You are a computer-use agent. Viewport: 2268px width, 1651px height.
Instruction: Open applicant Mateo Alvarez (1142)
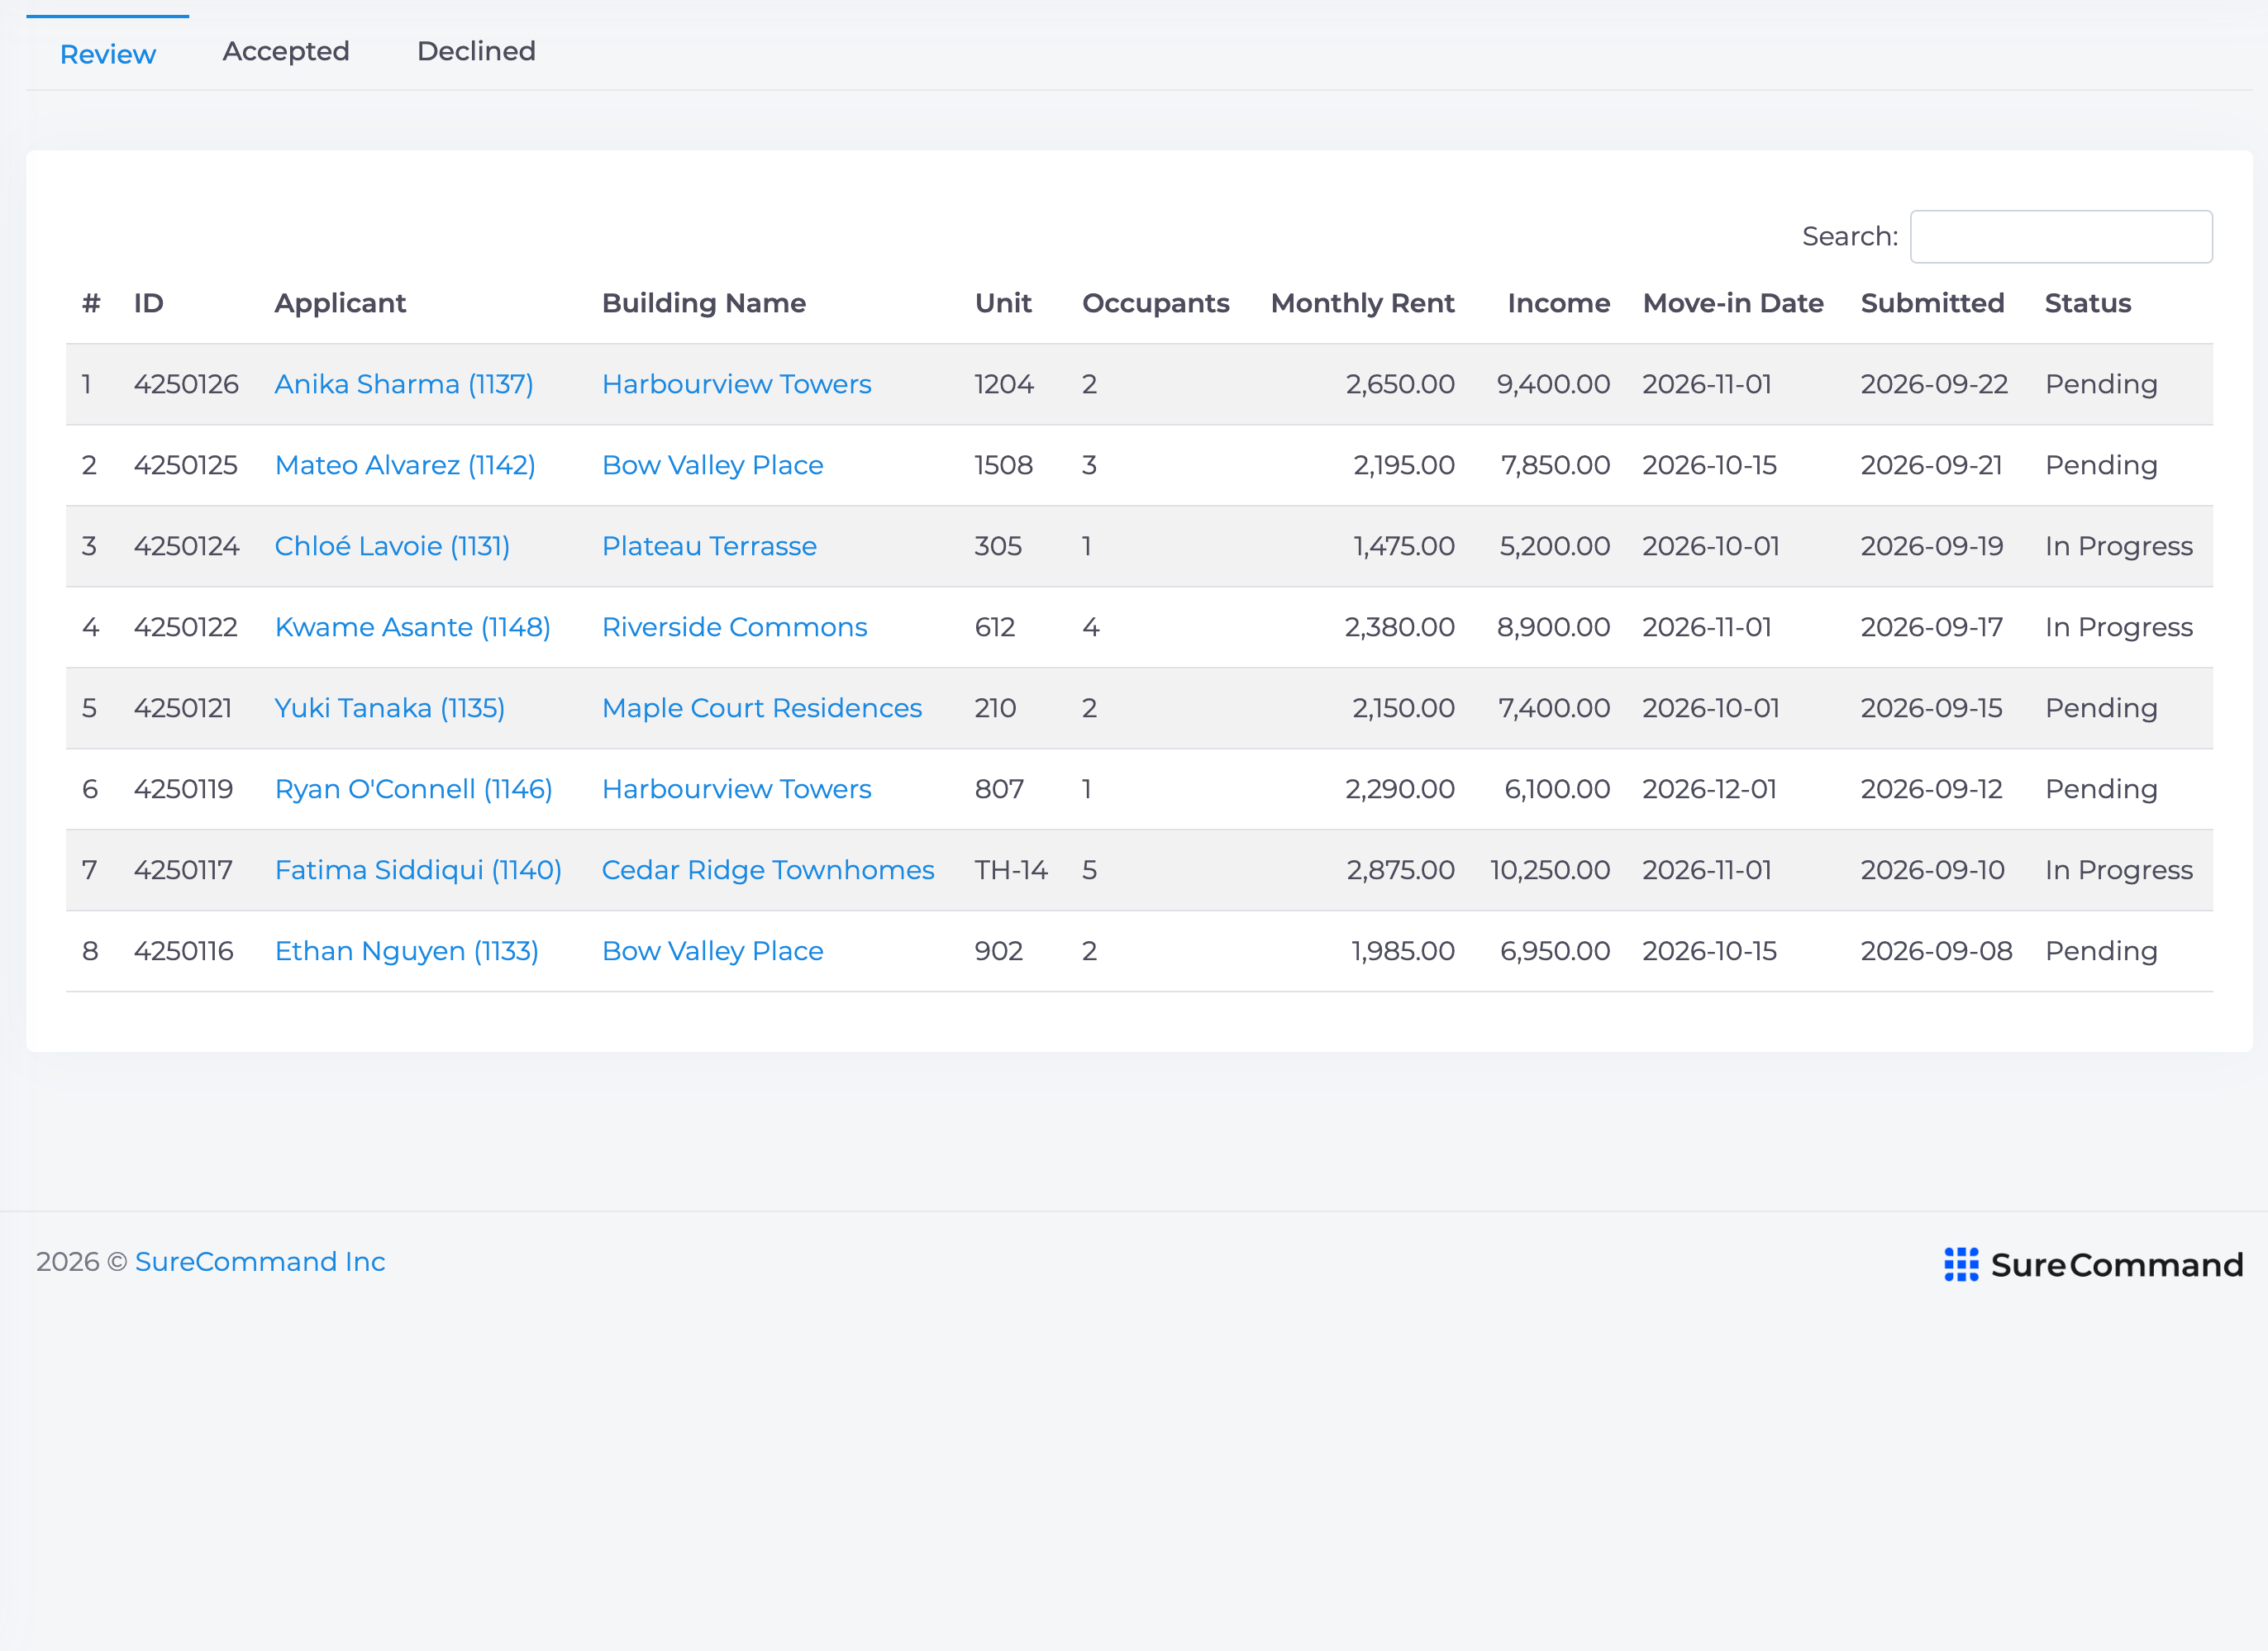[x=405, y=465]
